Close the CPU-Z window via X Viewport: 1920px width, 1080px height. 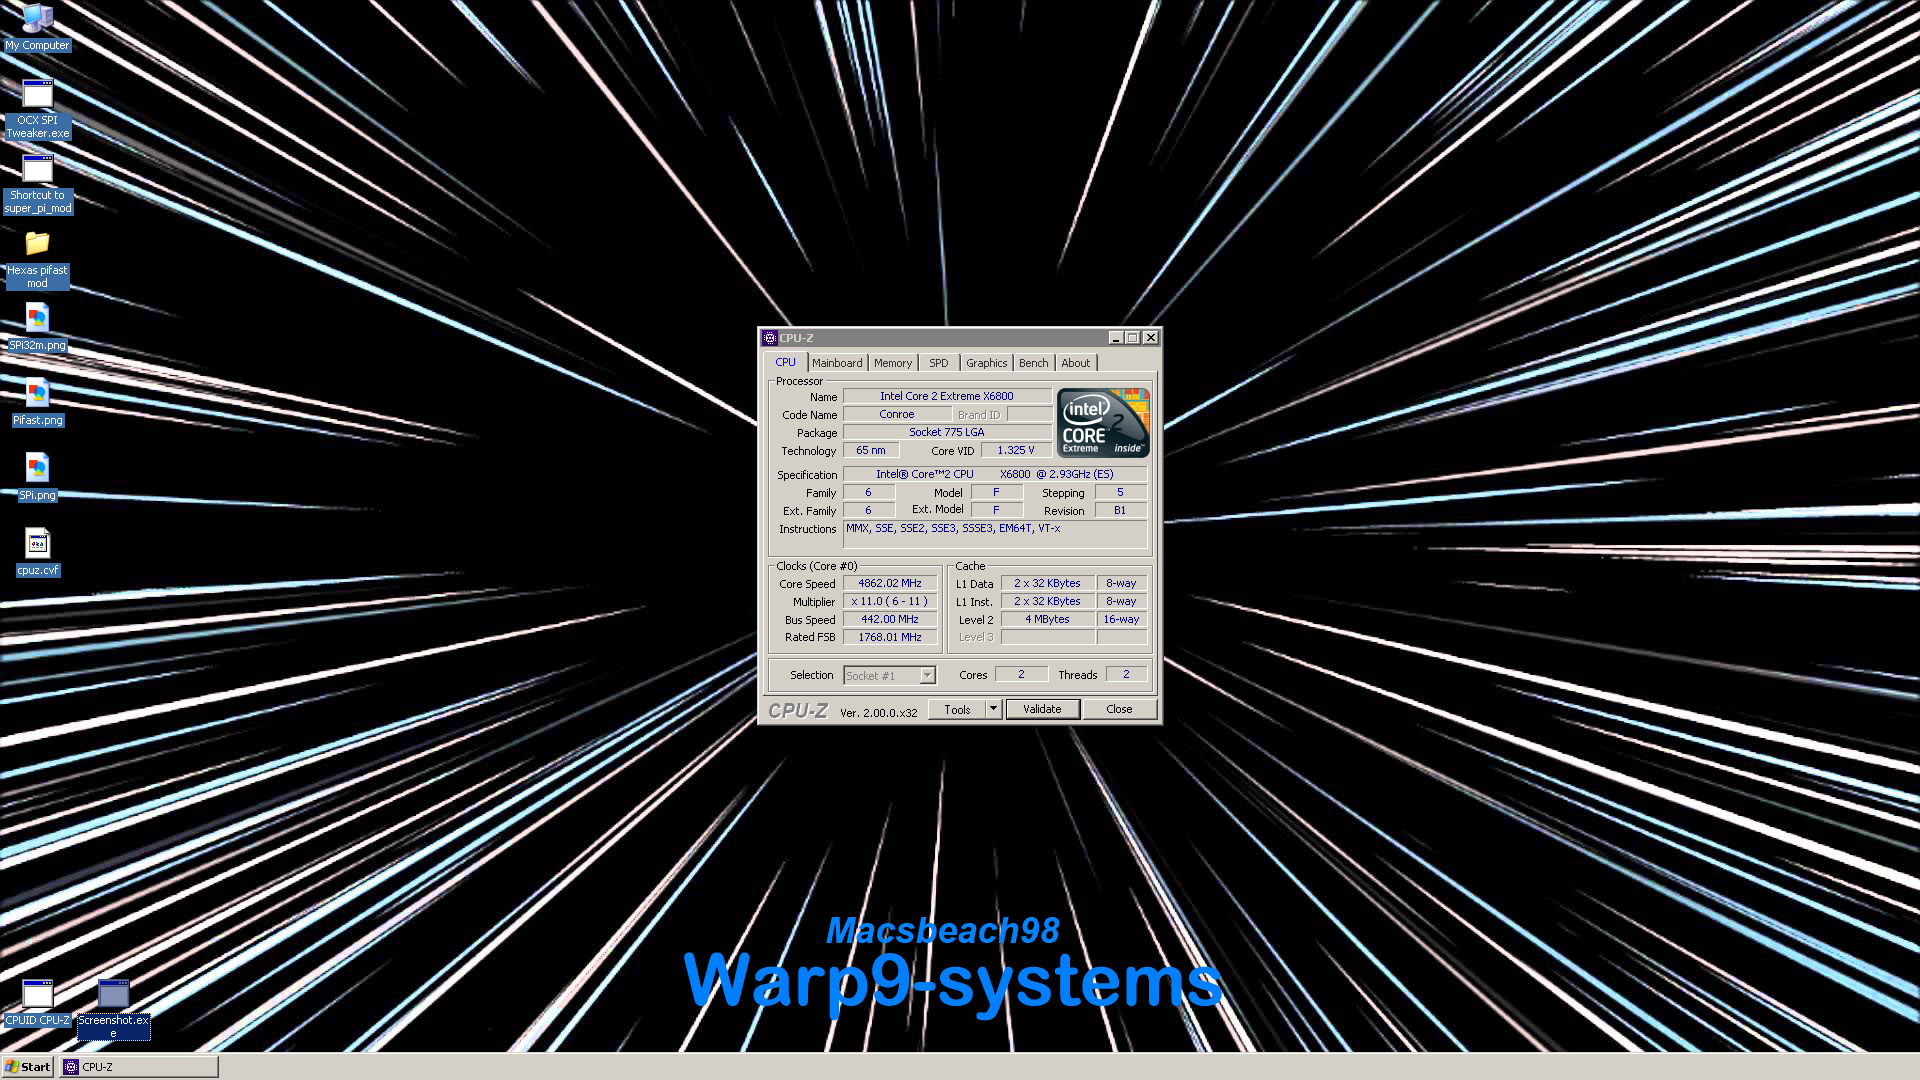coord(1151,338)
